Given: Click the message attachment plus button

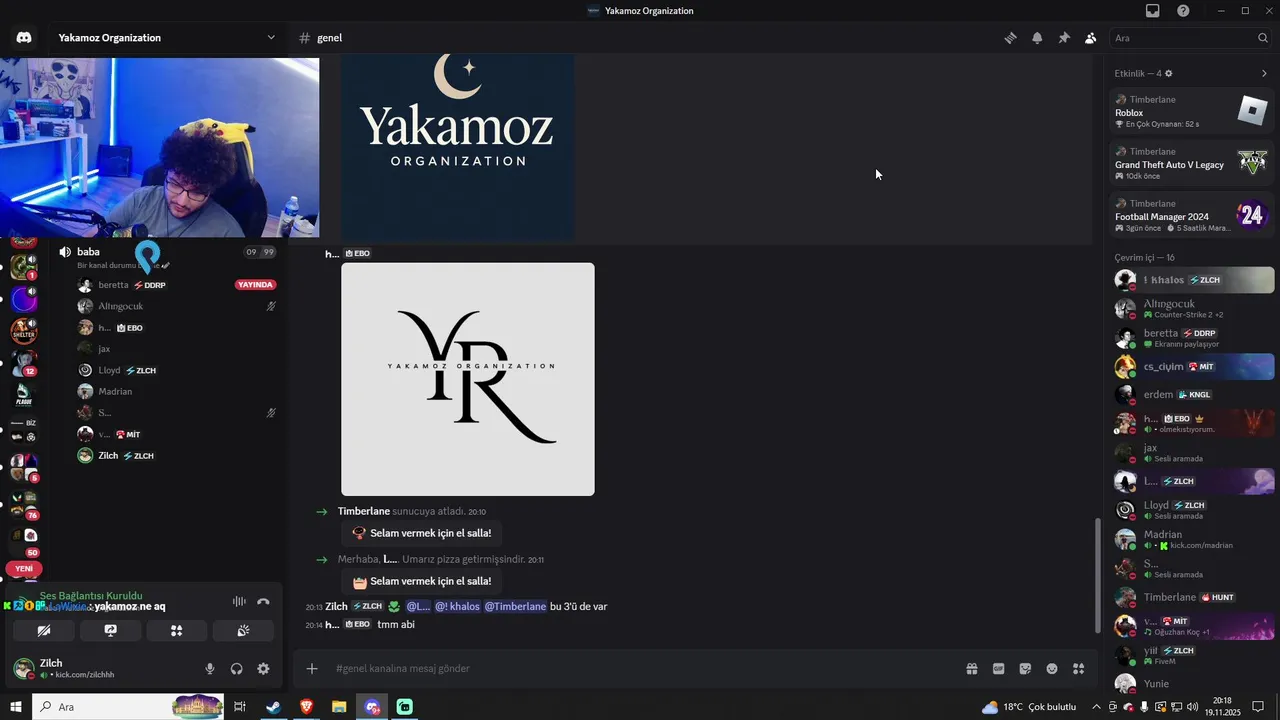Looking at the screenshot, I should [x=312, y=669].
